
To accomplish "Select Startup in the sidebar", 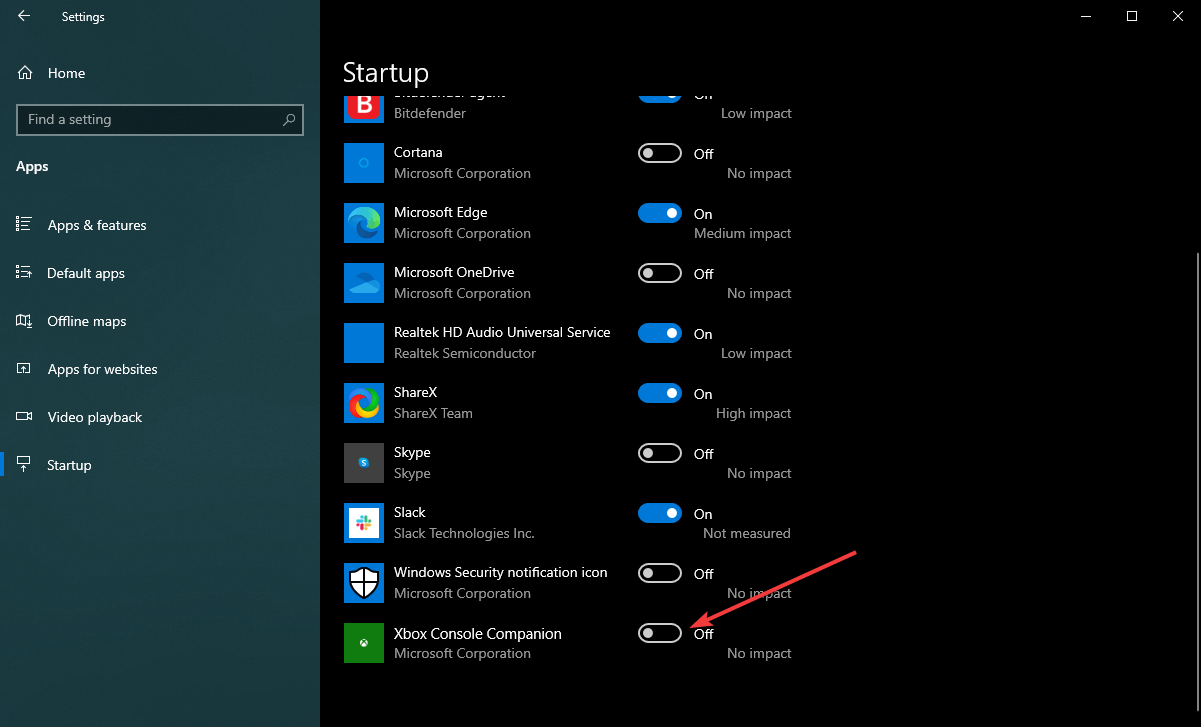I will [x=160, y=465].
